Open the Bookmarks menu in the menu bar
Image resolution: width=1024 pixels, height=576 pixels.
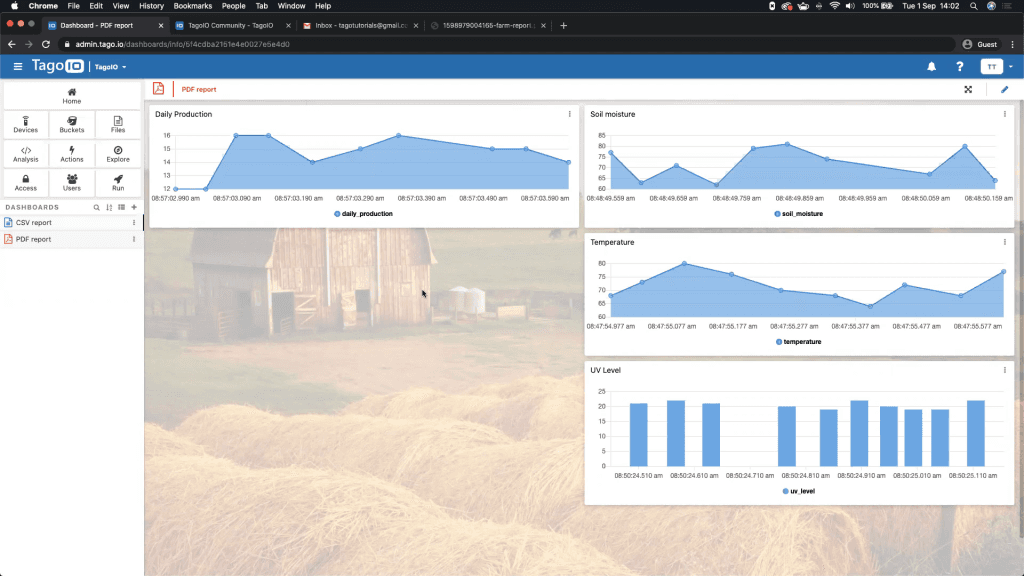click(x=192, y=5)
